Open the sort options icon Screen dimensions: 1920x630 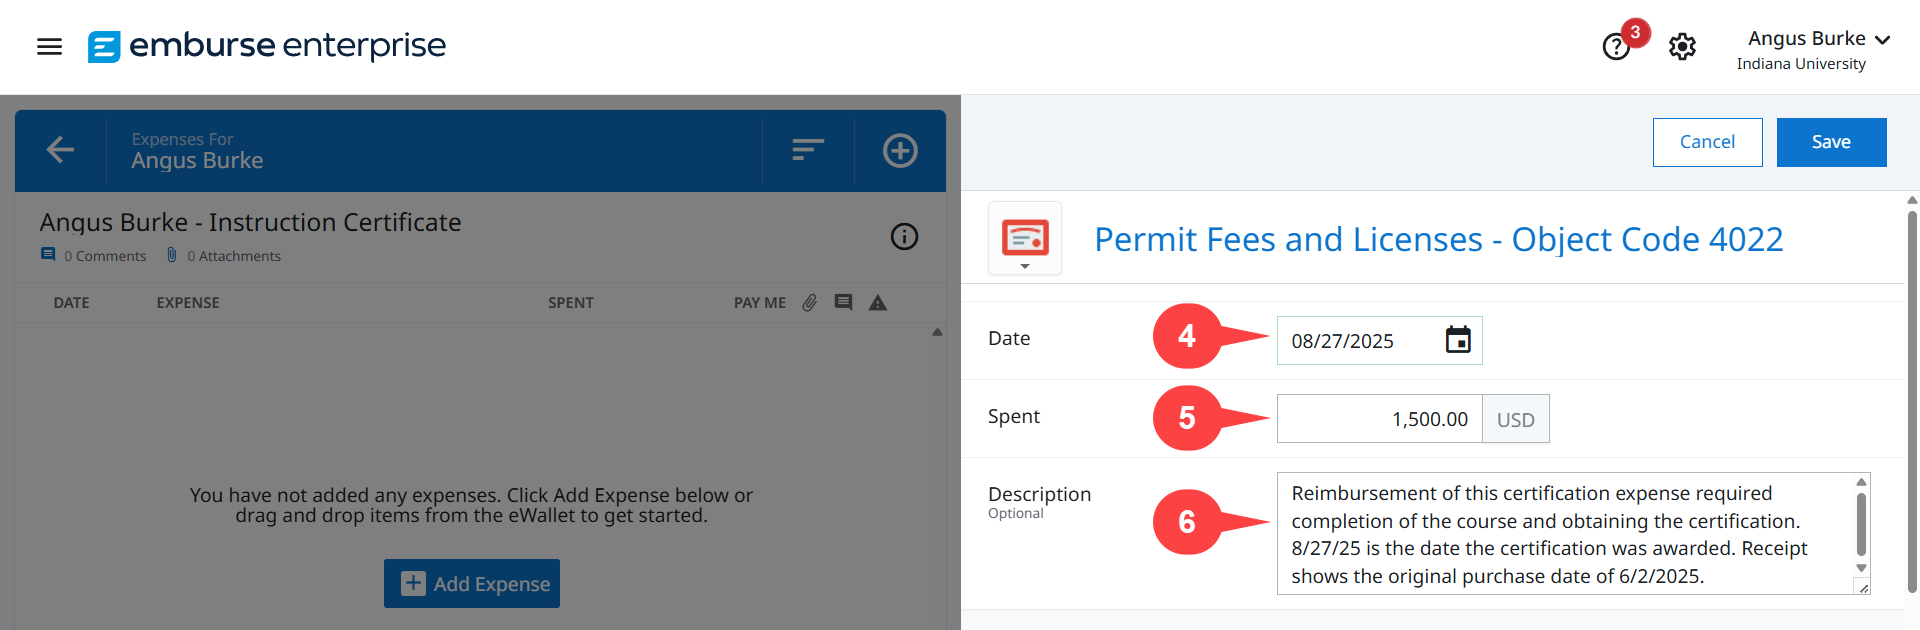(x=807, y=150)
